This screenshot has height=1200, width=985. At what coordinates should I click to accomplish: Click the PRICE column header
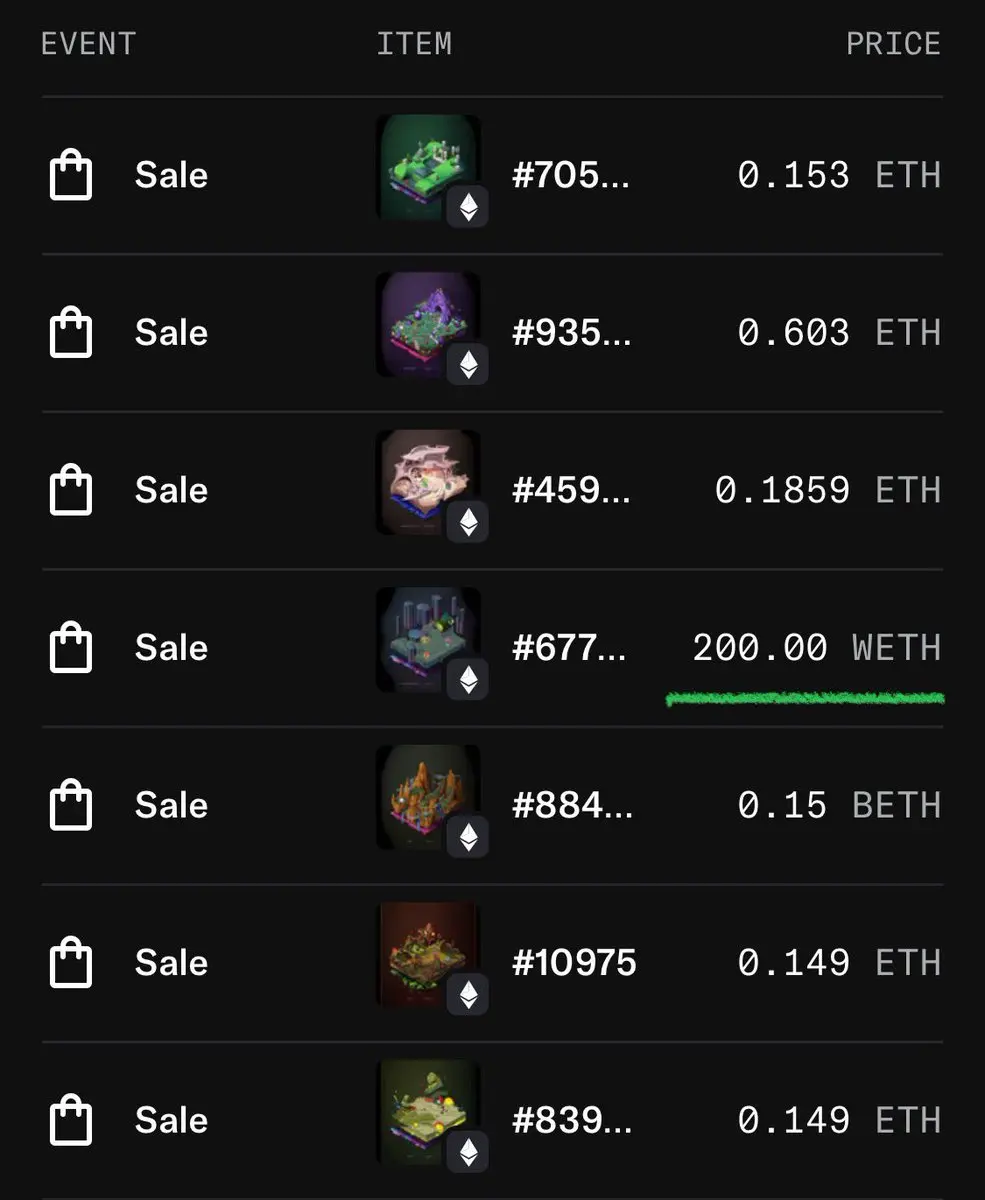click(x=893, y=44)
